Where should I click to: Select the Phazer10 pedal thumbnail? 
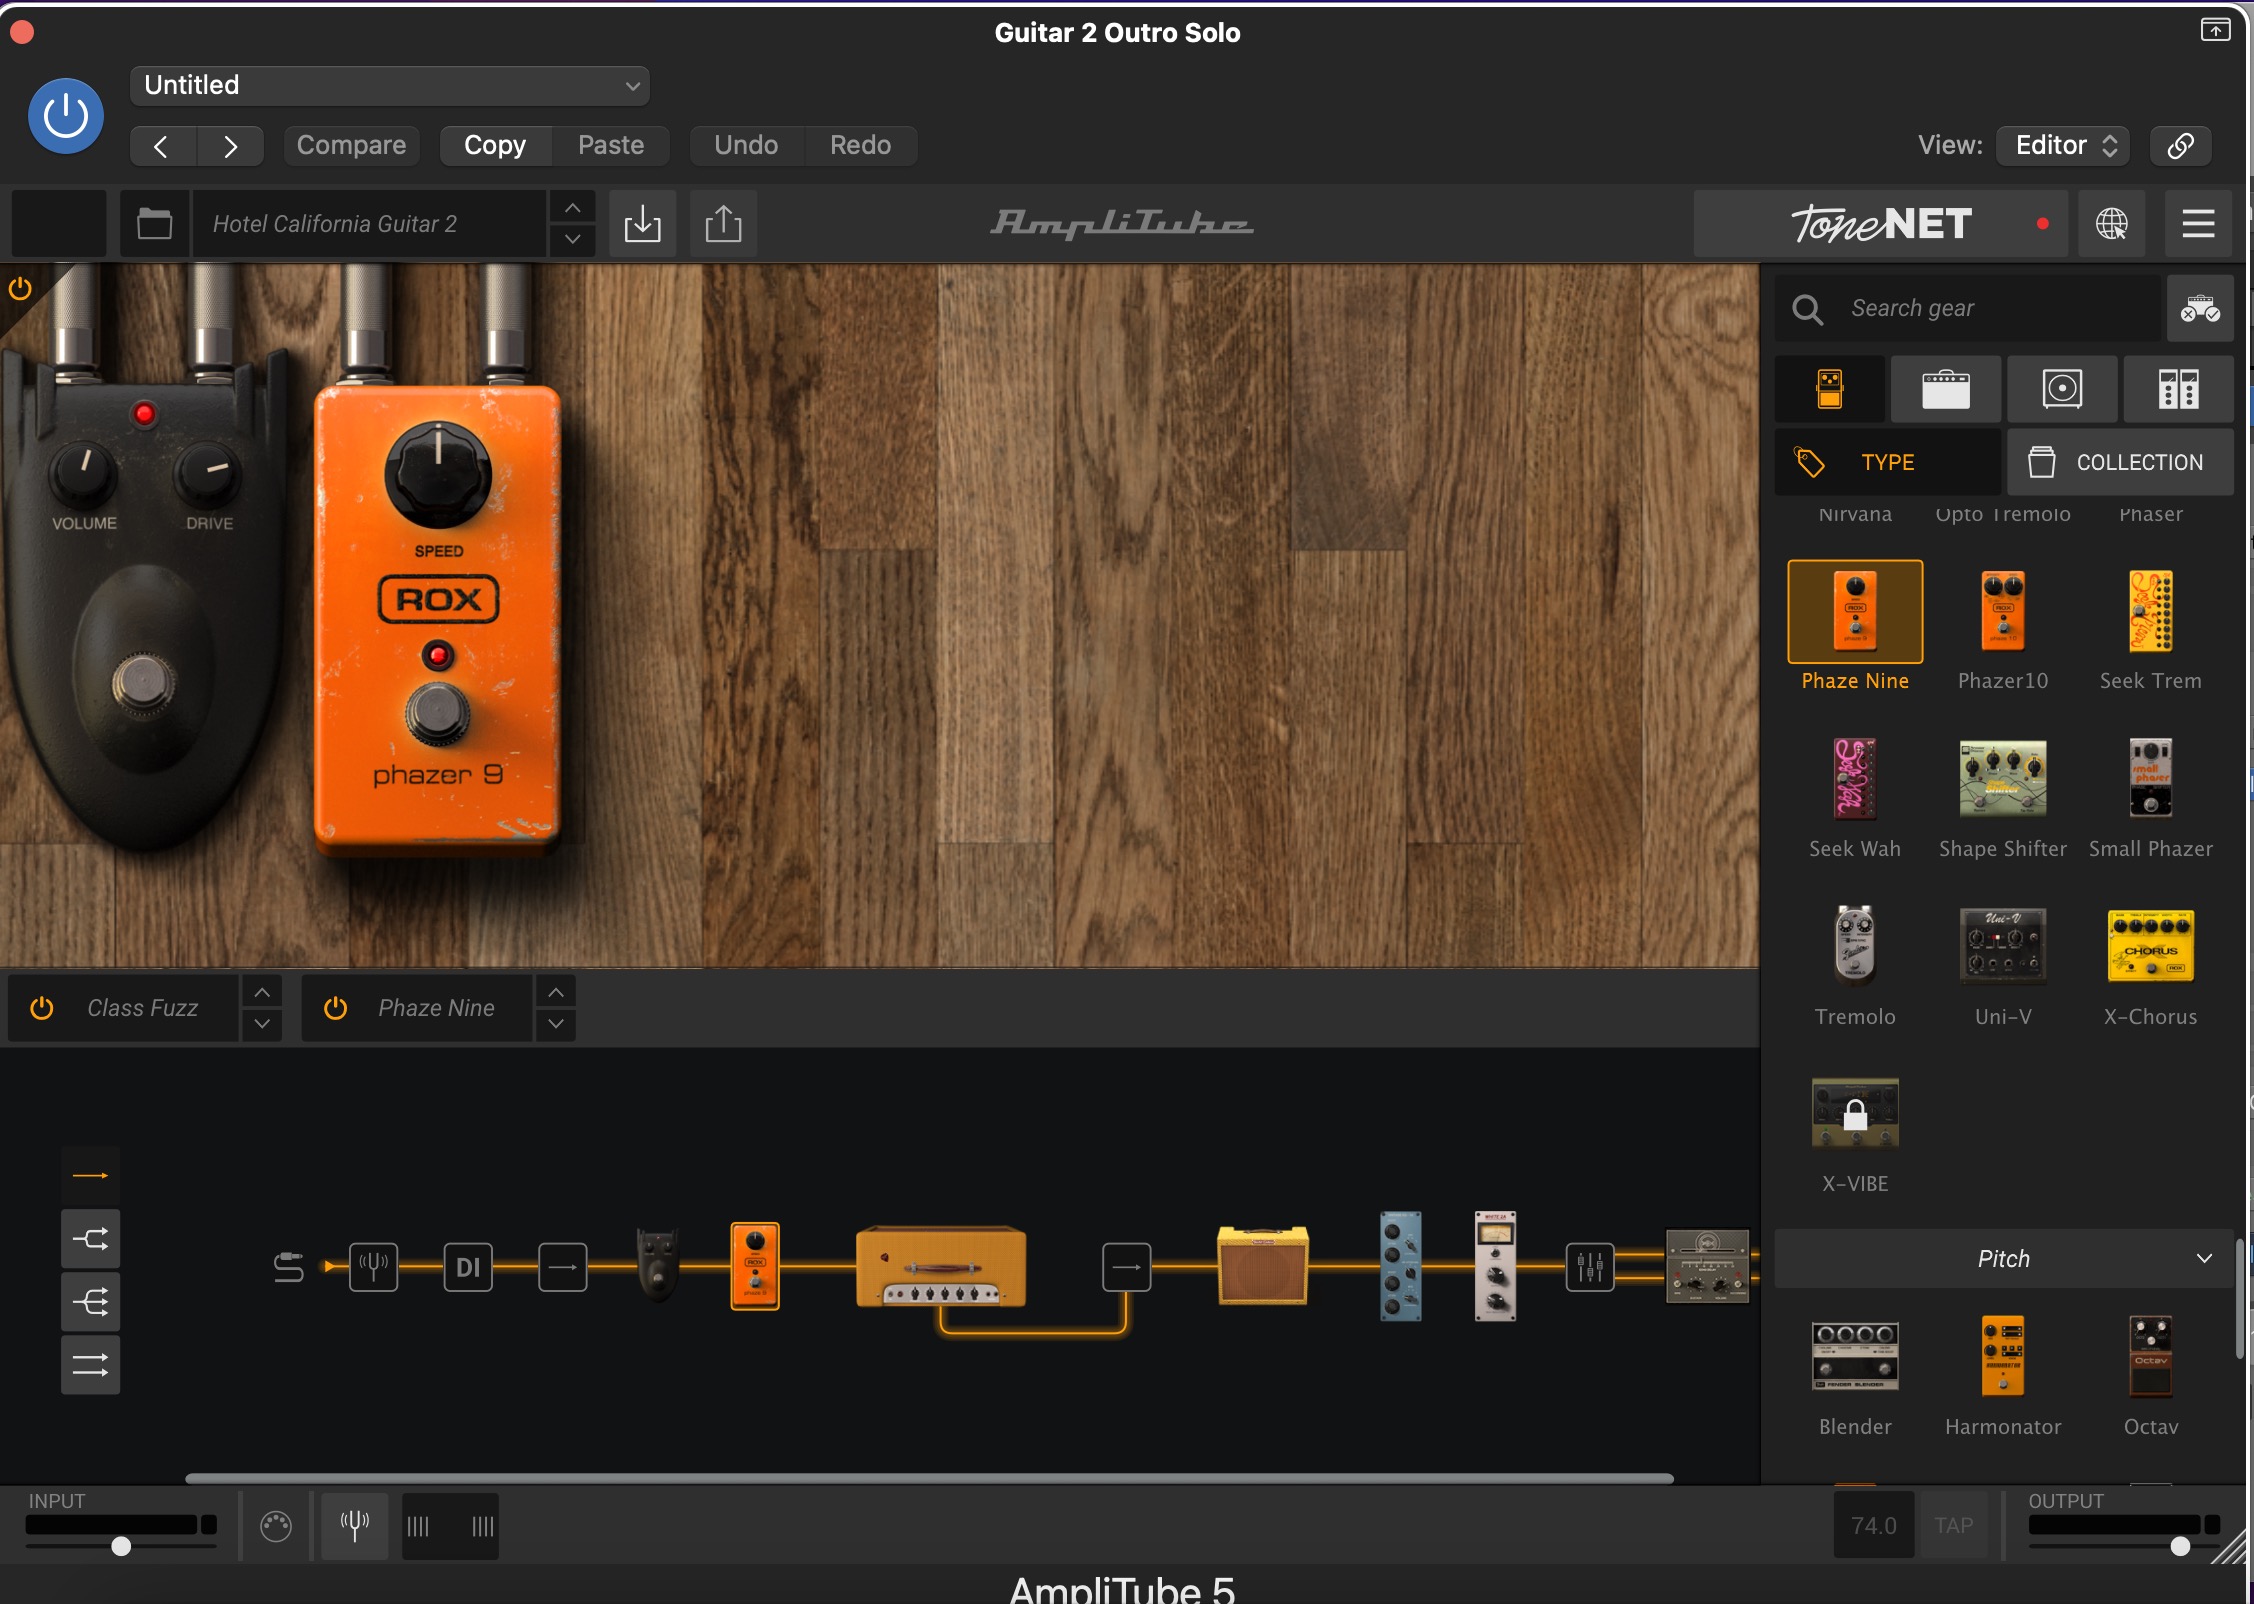(2003, 611)
